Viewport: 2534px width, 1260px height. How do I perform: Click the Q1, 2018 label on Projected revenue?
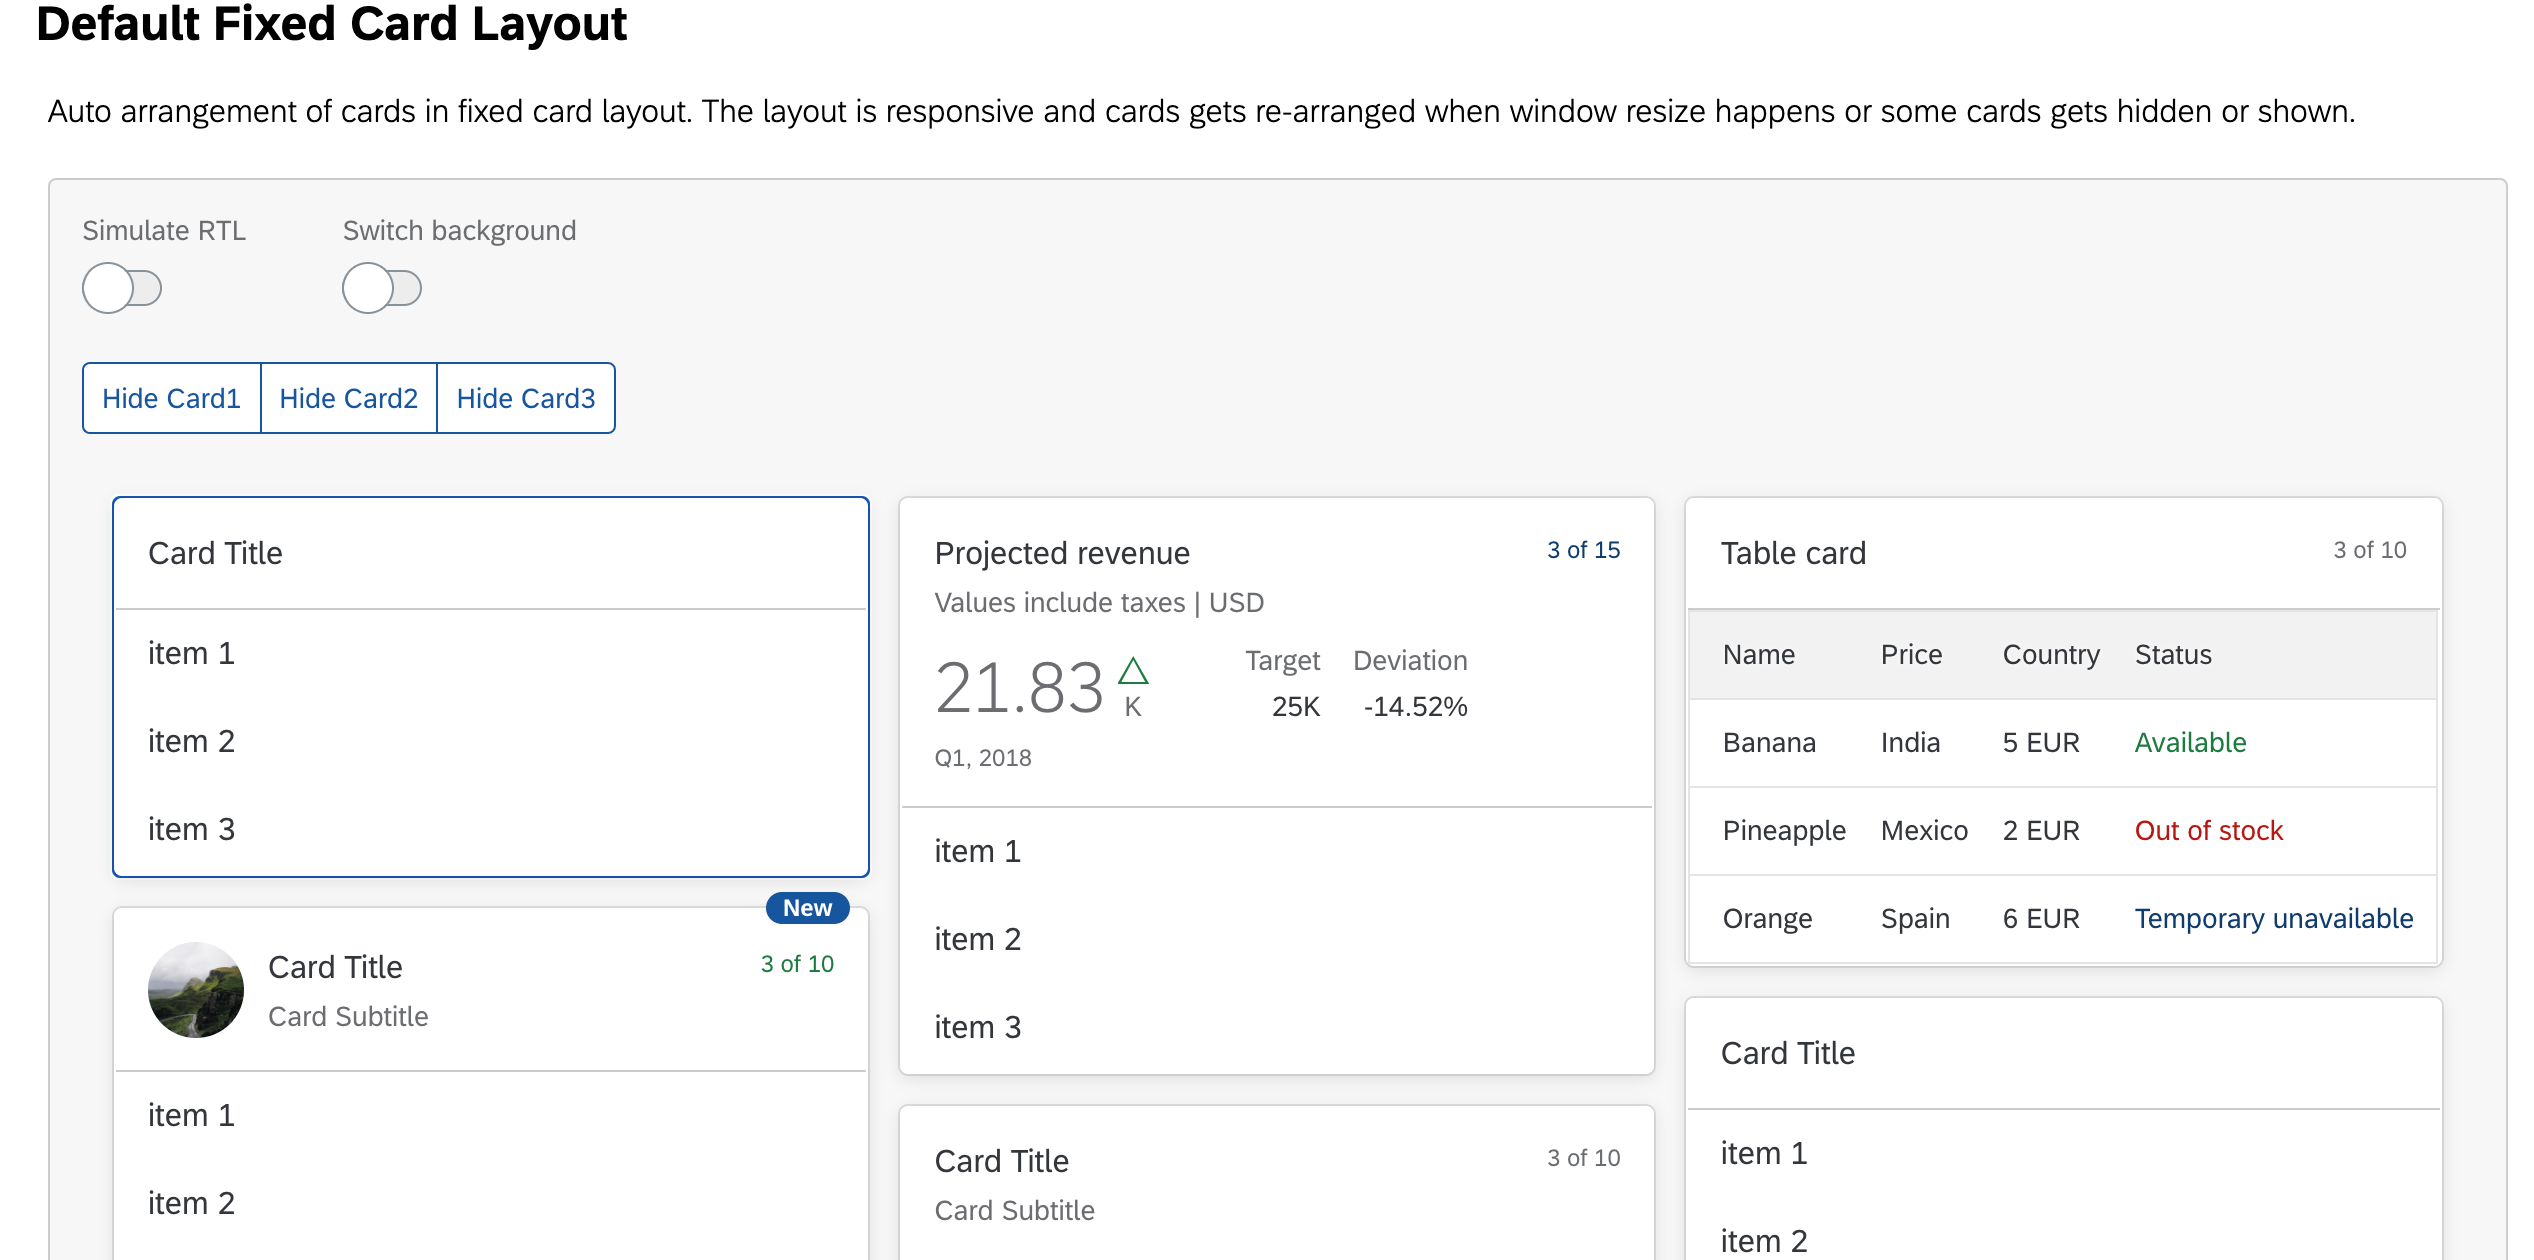click(x=983, y=757)
